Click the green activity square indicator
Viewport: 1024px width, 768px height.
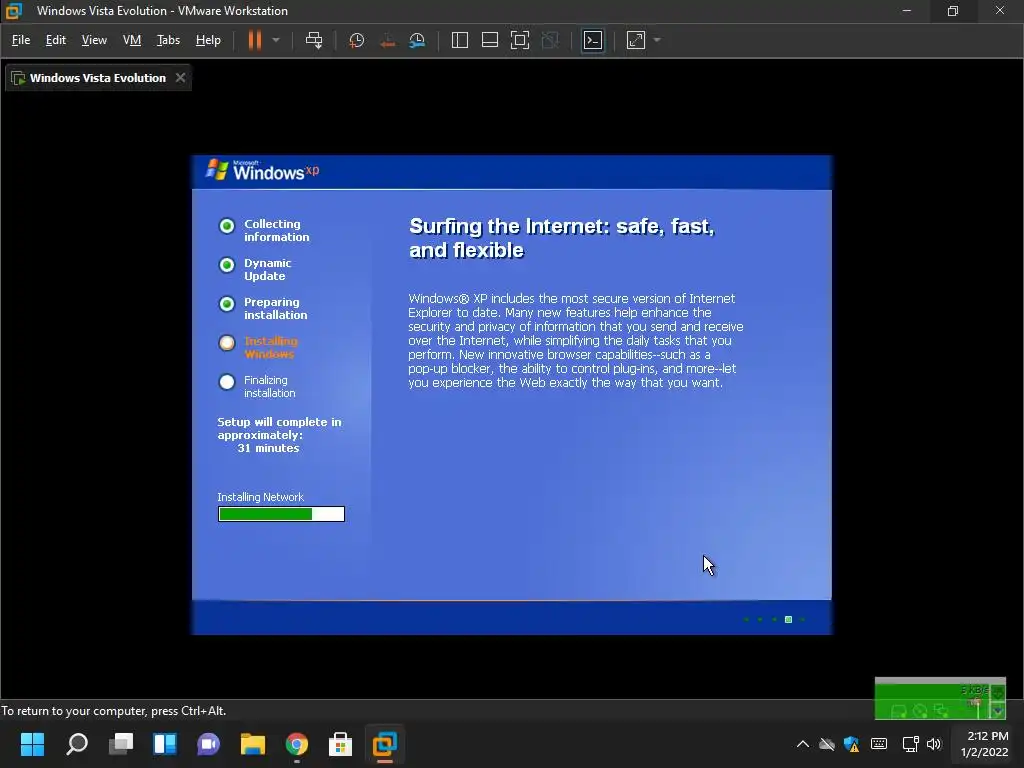[788, 619]
